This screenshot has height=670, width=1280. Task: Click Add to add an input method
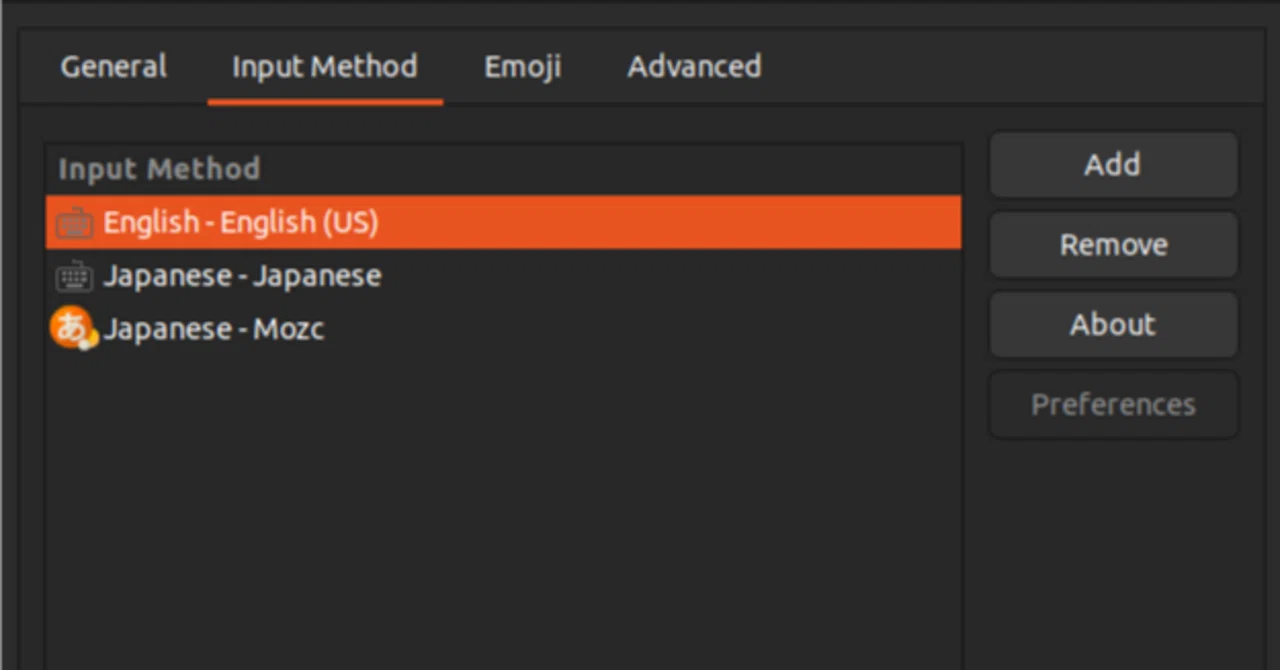pos(1113,165)
